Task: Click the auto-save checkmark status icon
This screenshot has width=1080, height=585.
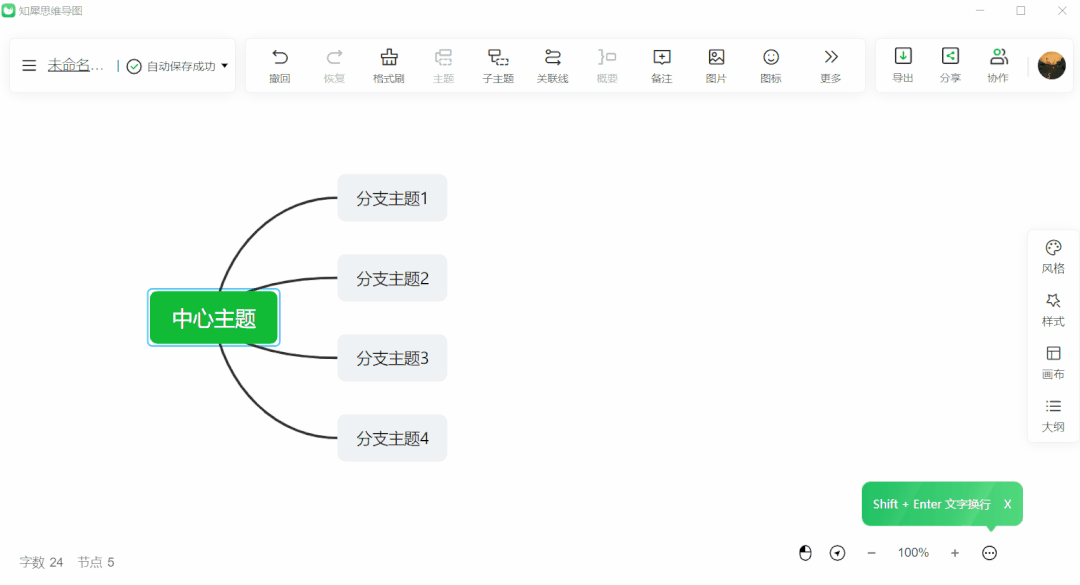Action: (x=134, y=66)
